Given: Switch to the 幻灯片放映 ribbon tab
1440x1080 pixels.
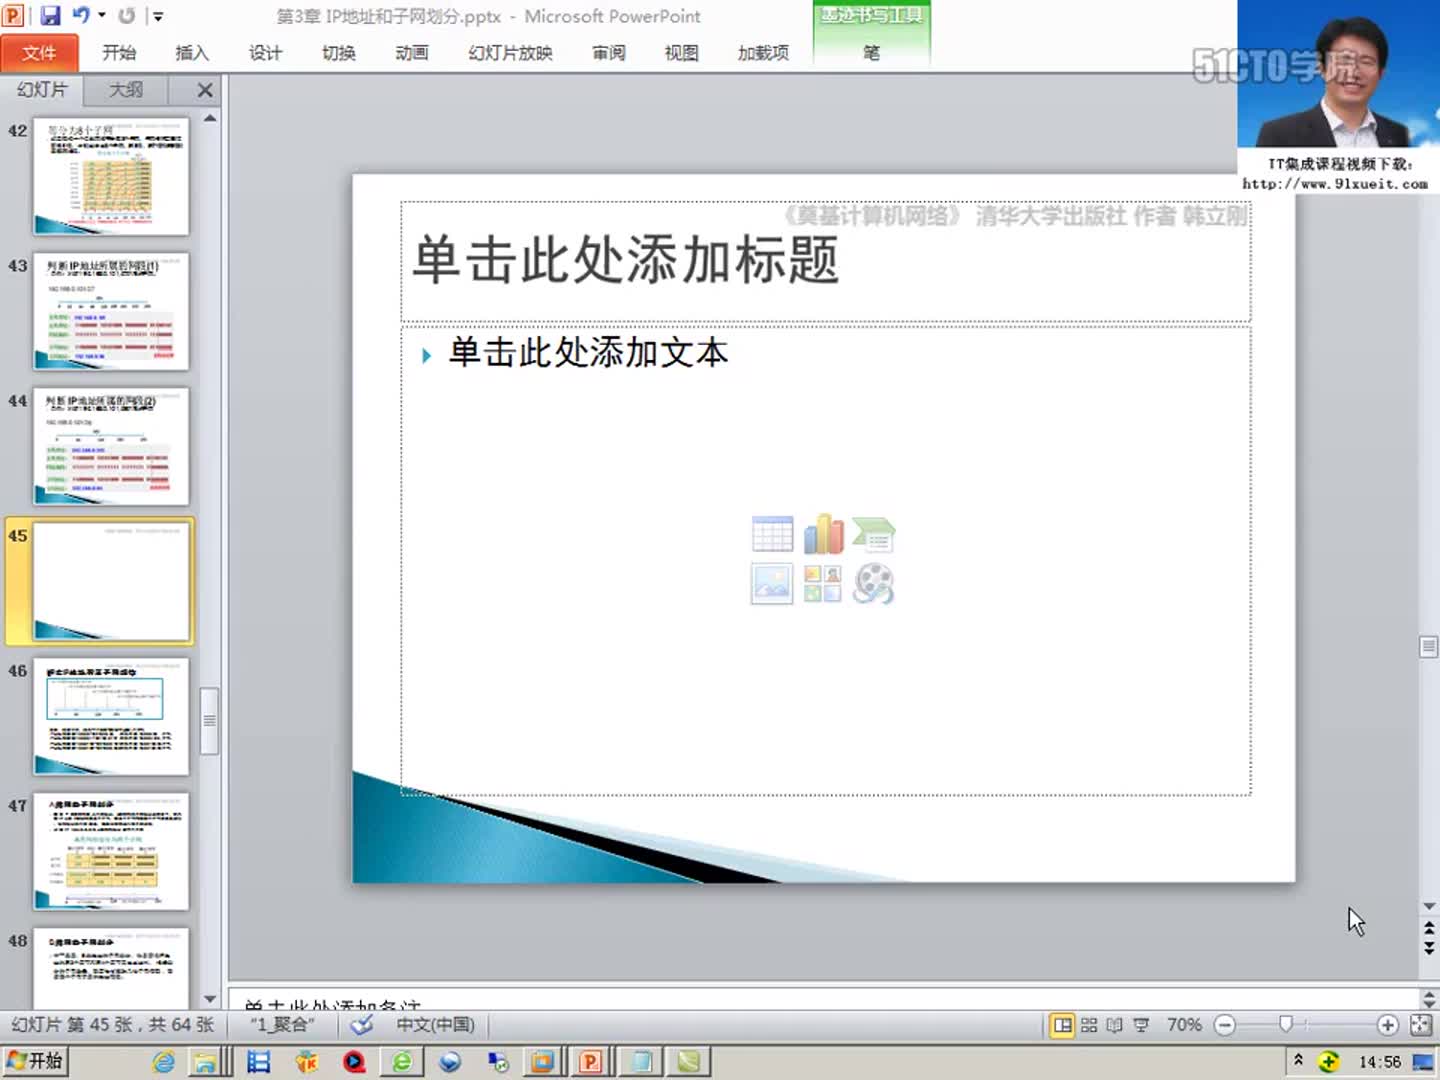Looking at the screenshot, I should (x=510, y=53).
